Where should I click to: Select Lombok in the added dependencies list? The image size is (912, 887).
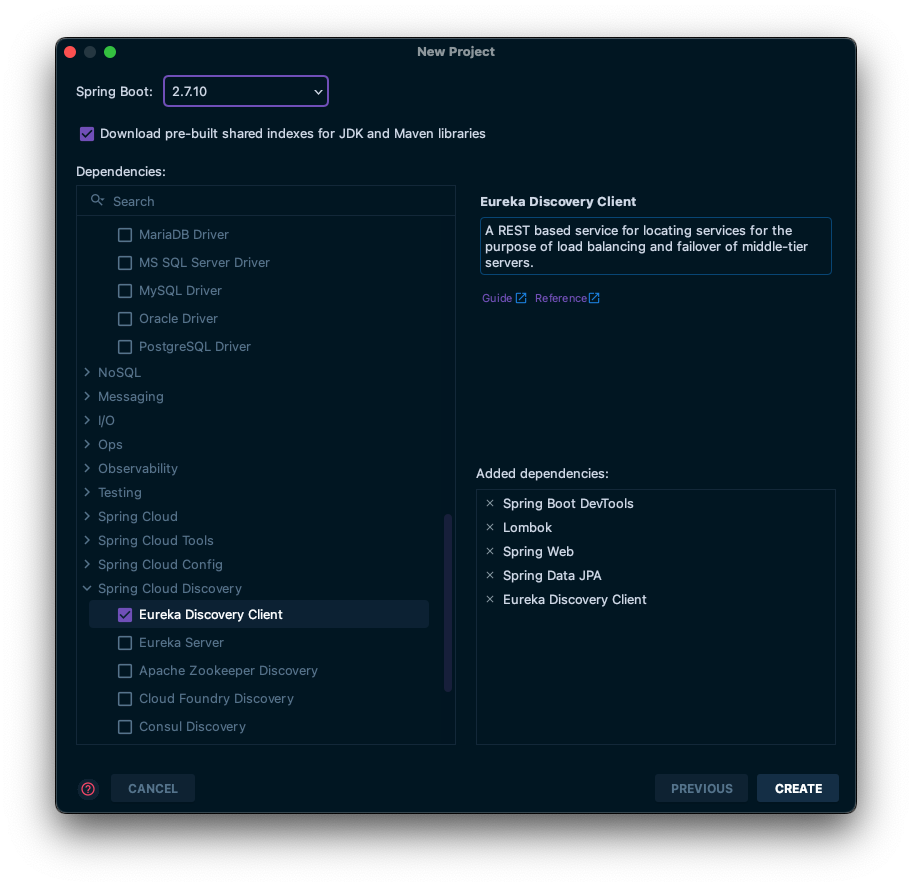pyautogui.click(x=527, y=527)
